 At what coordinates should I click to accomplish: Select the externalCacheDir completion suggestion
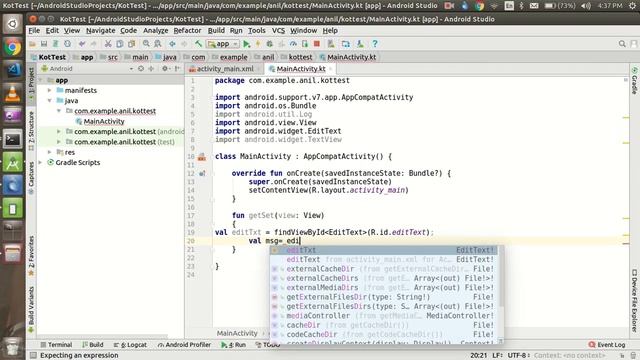click(384, 269)
